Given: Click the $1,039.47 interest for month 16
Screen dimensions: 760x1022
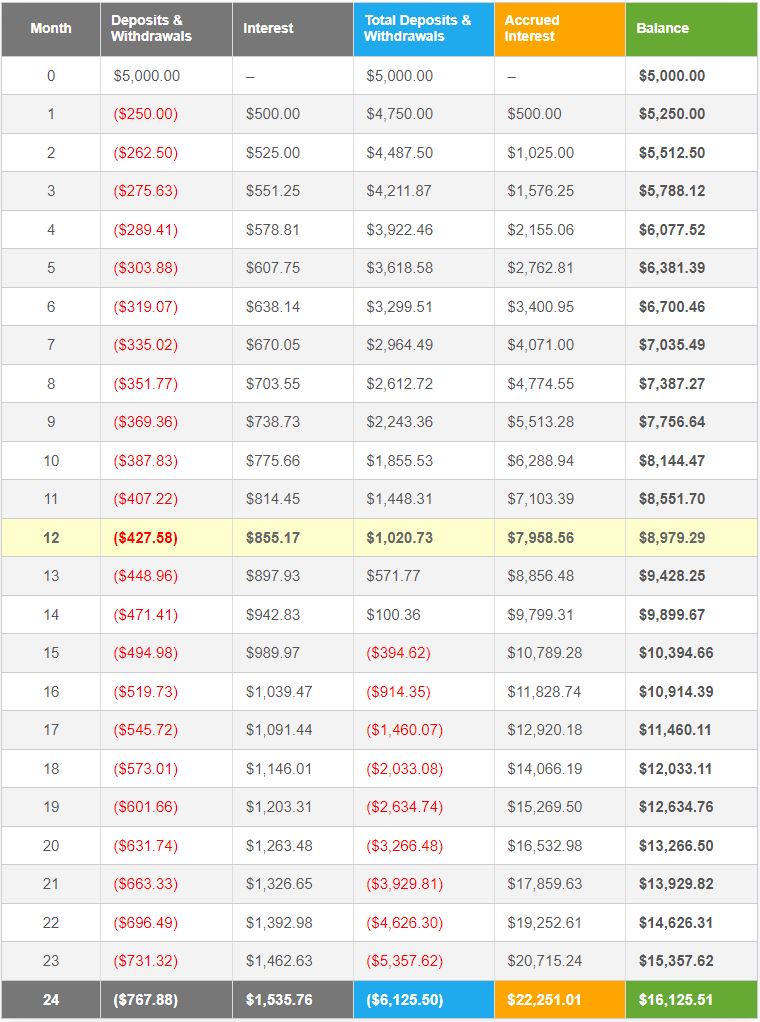Looking at the screenshot, I should click(x=279, y=691).
